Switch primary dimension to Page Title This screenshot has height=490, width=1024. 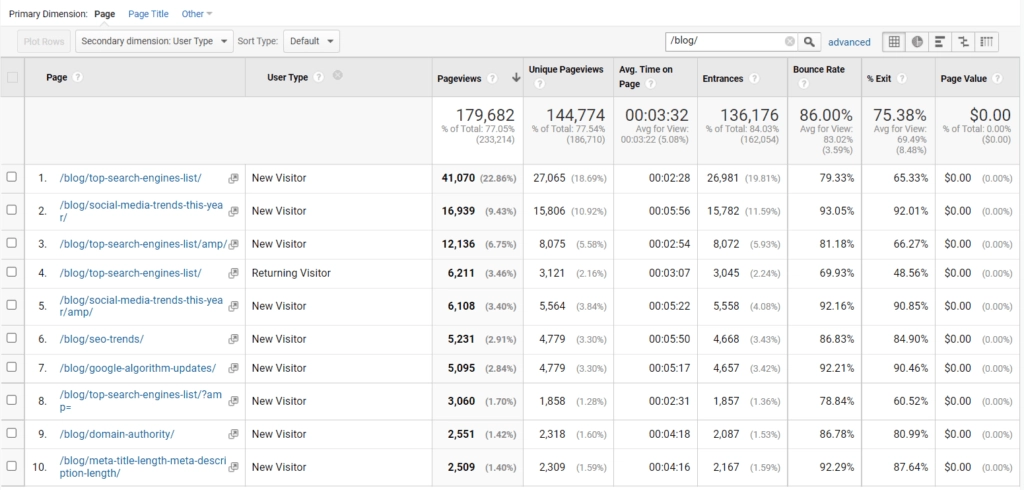click(148, 14)
